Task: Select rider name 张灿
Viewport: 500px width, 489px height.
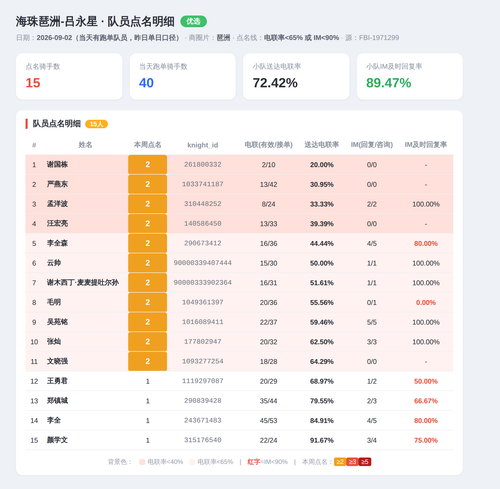Action: (54, 341)
